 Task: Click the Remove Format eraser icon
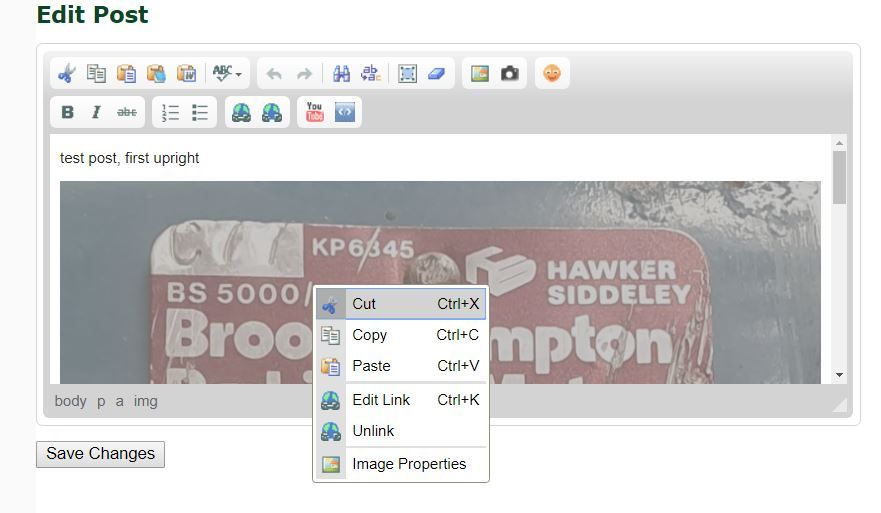437,74
